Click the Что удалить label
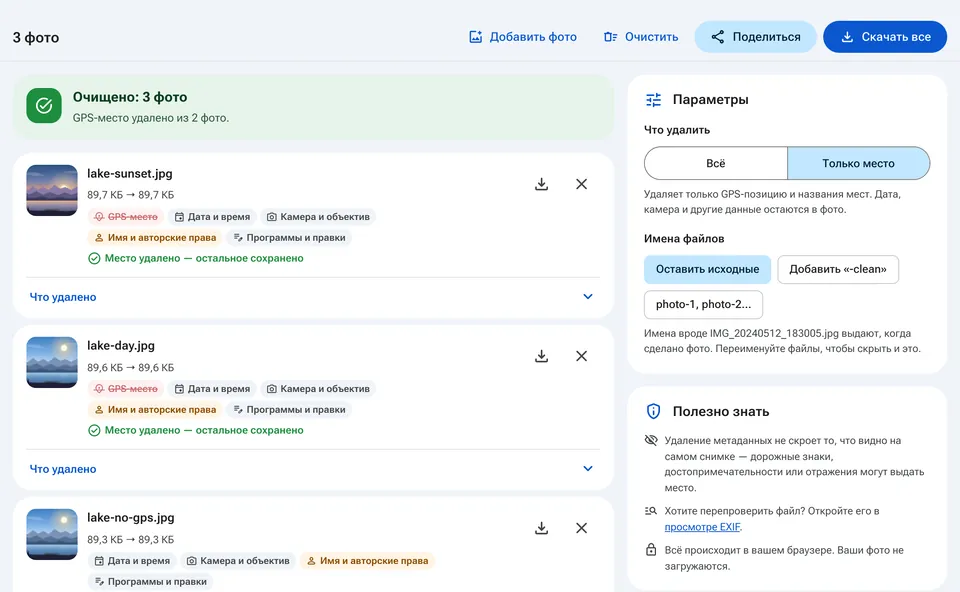 [x=677, y=130]
